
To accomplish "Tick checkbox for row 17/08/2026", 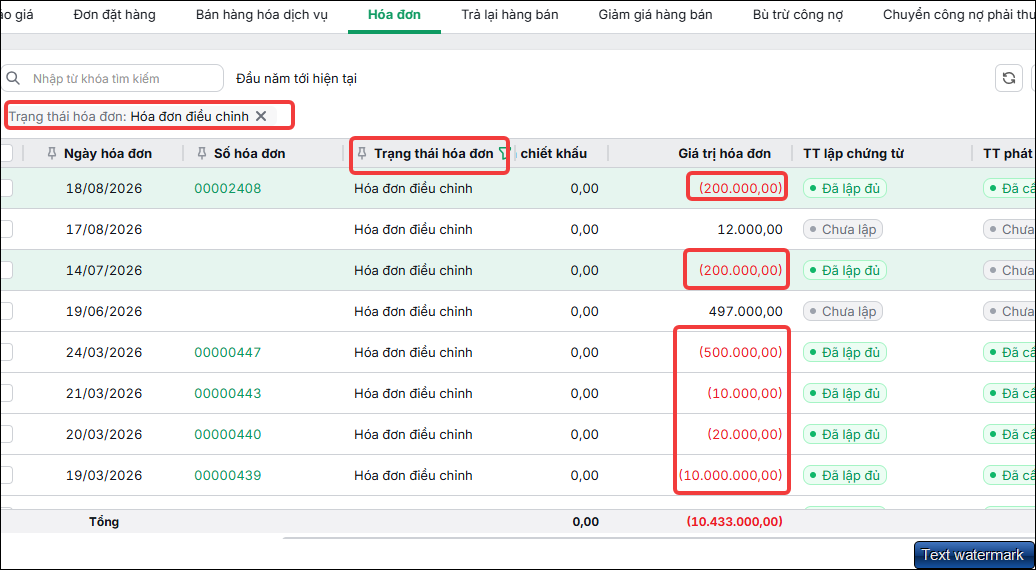I will pyautogui.click(x=5, y=229).
